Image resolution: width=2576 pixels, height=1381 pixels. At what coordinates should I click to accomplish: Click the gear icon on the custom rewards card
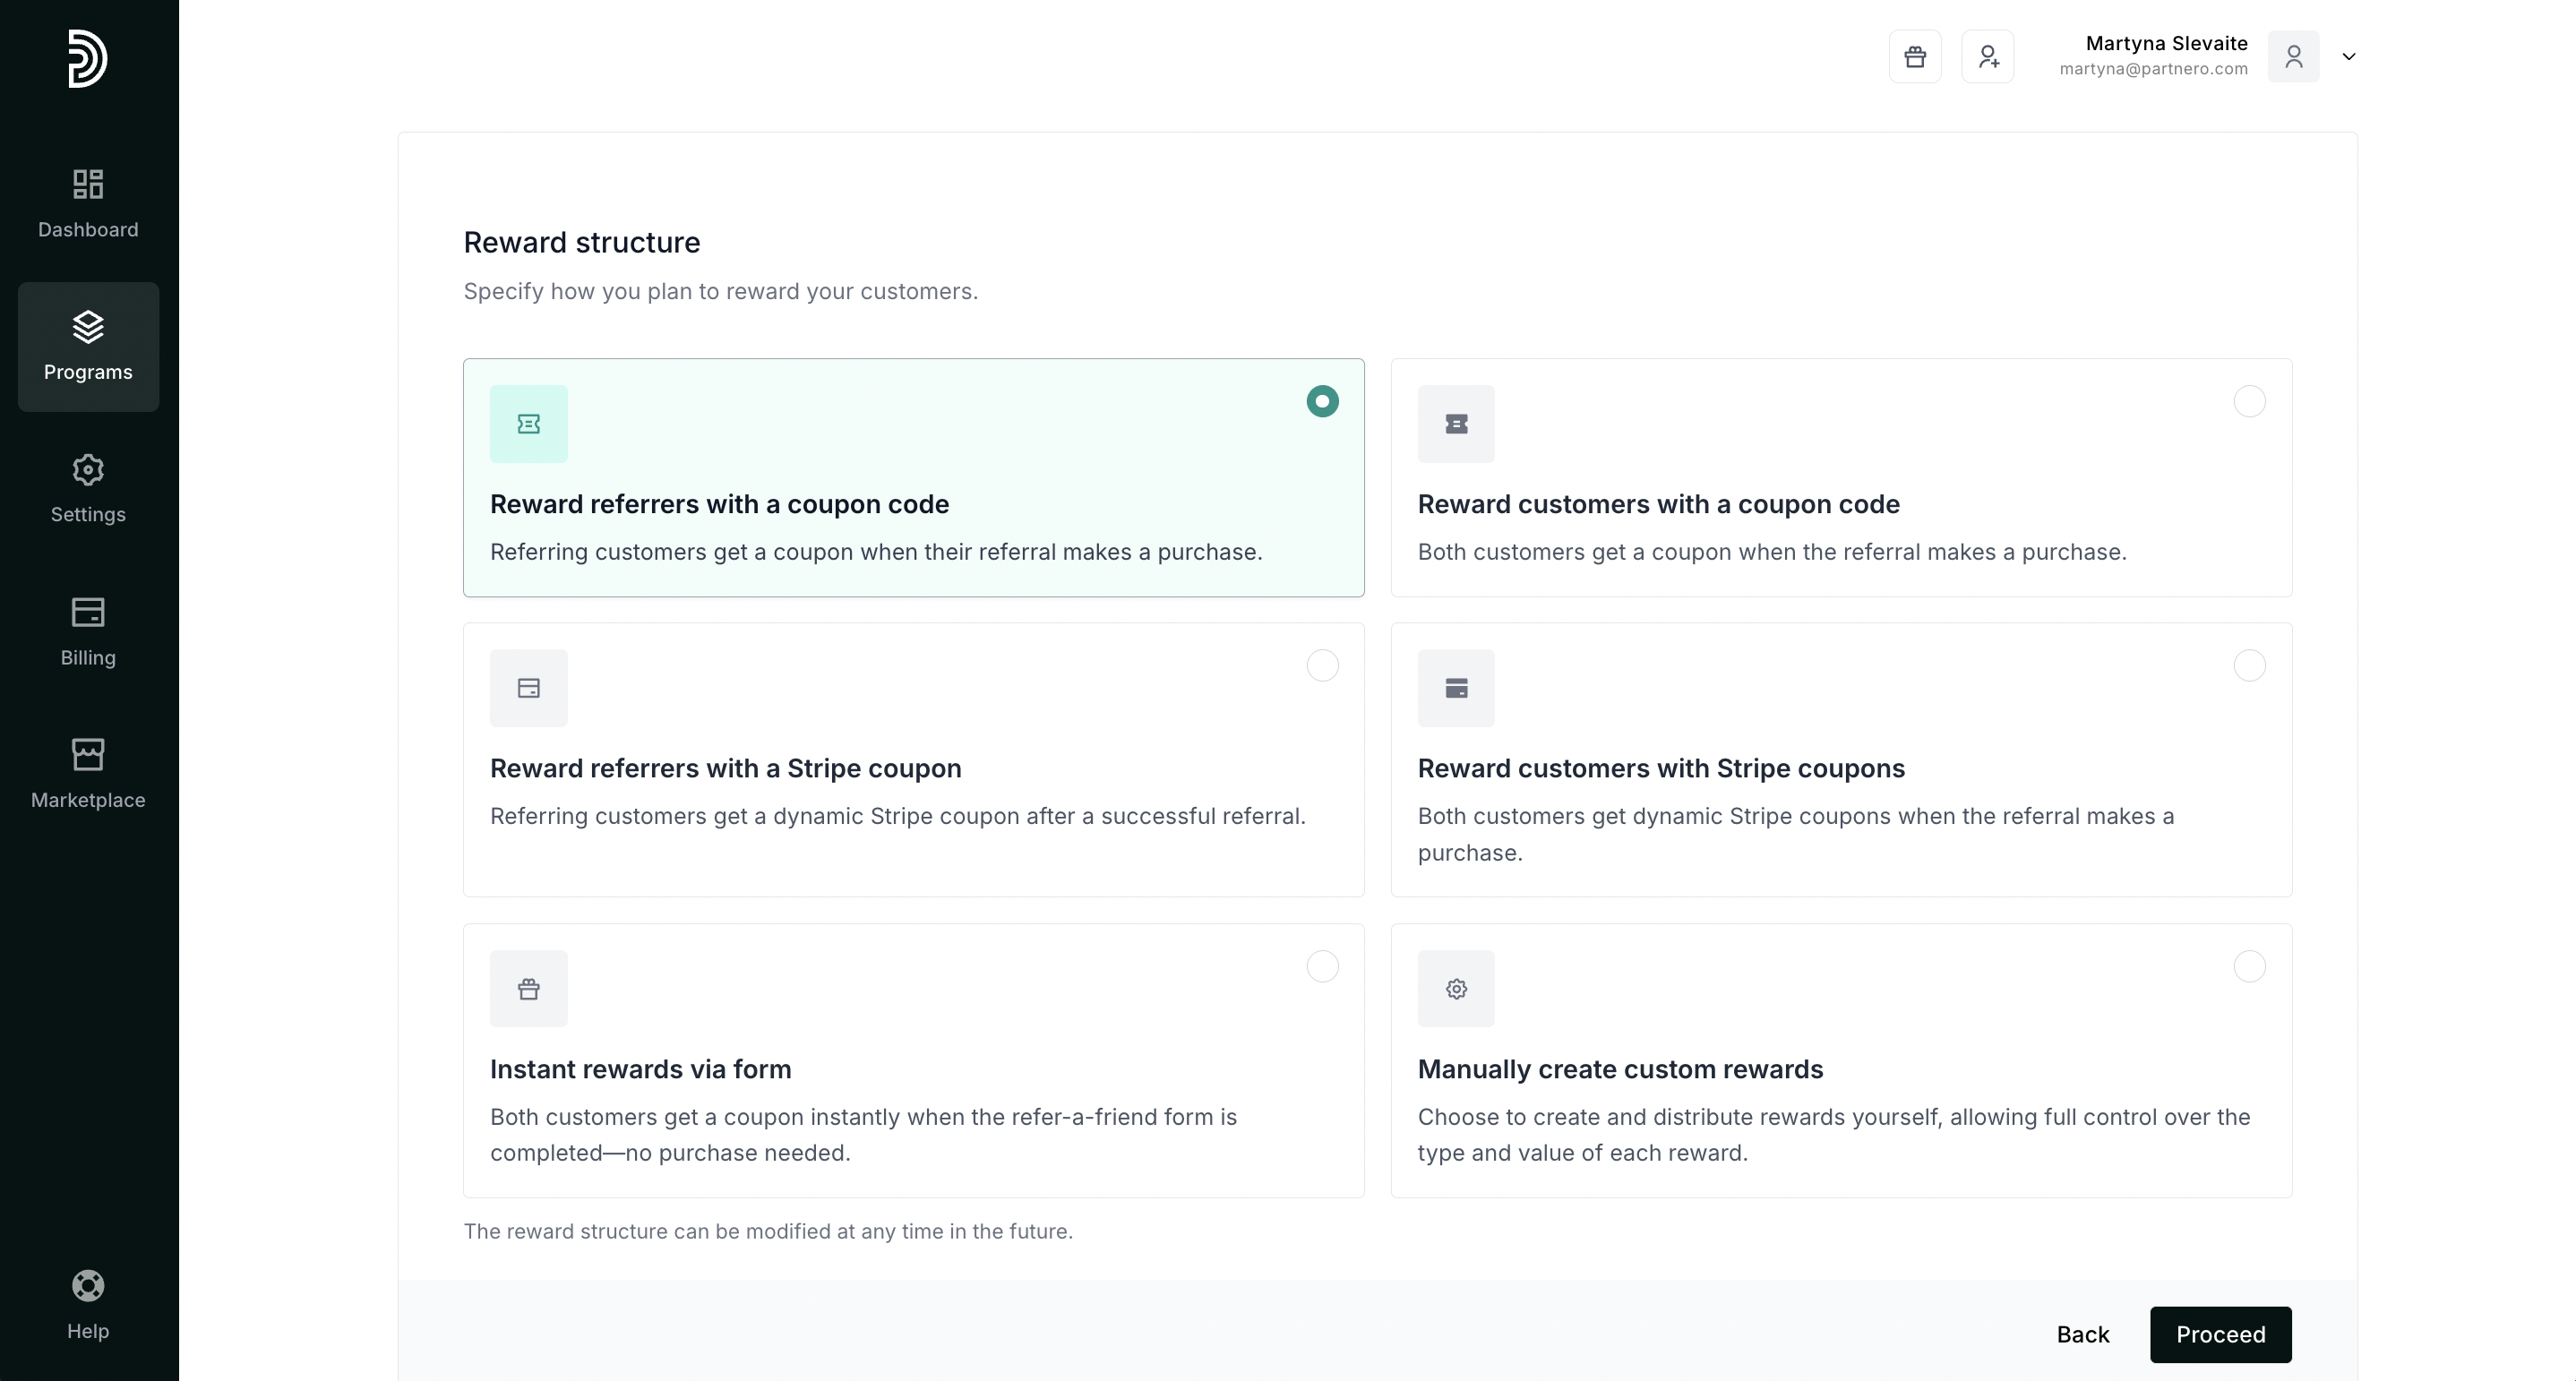click(1455, 989)
